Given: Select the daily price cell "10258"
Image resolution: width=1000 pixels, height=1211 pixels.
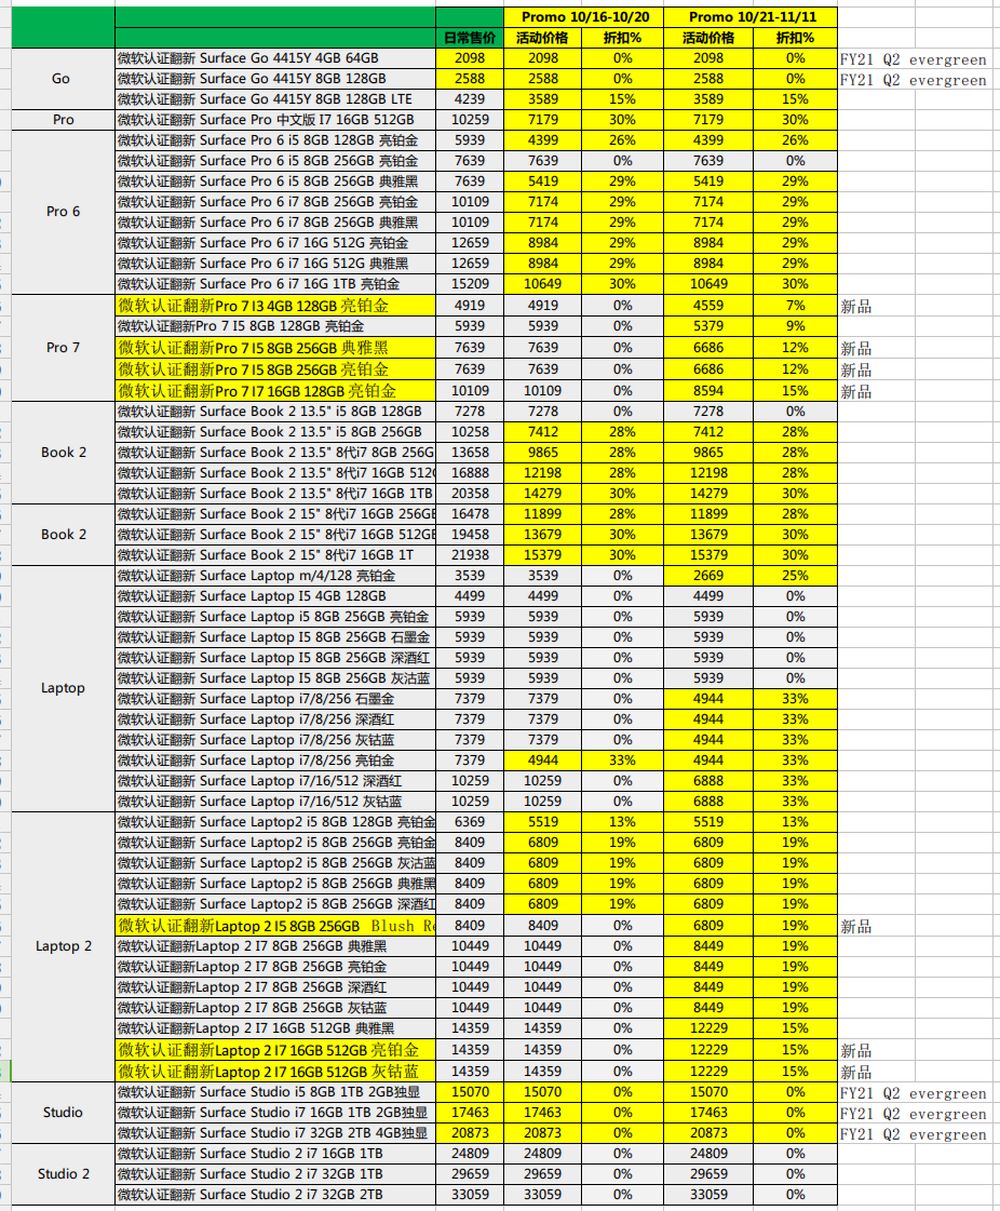Looking at the screenshot, I should point(469,432).
